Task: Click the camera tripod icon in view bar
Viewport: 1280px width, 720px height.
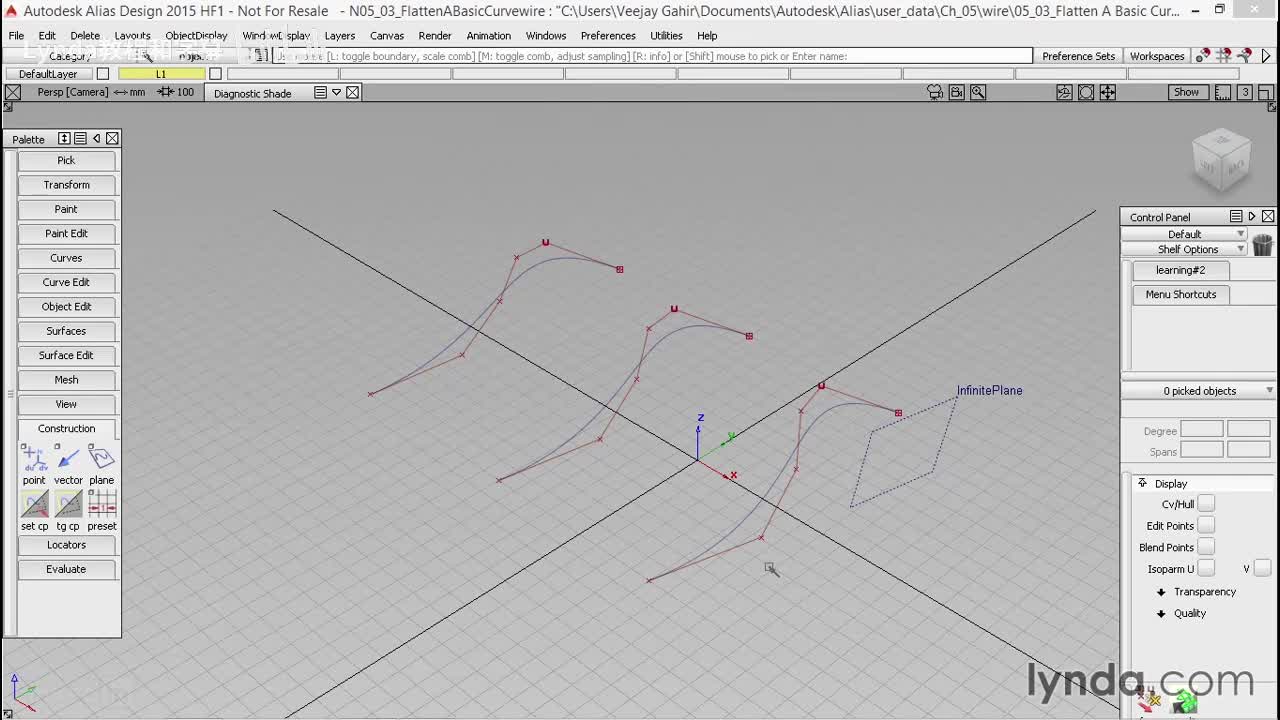Action: point(935,92)
